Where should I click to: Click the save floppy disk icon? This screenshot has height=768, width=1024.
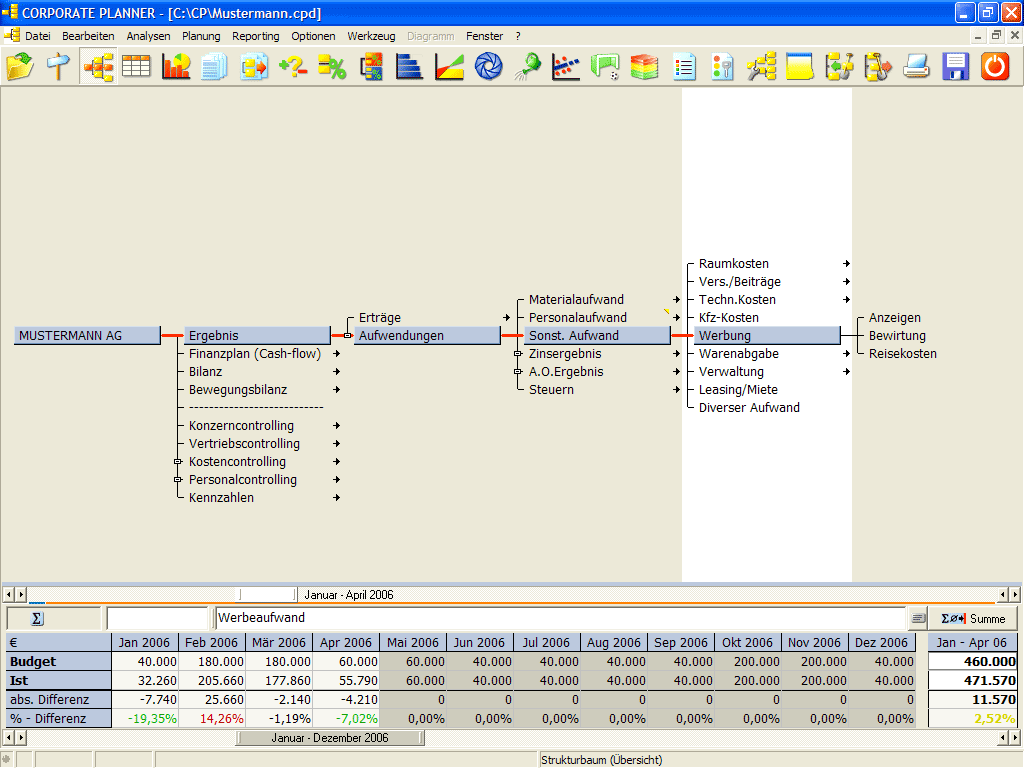coord(956,67)
